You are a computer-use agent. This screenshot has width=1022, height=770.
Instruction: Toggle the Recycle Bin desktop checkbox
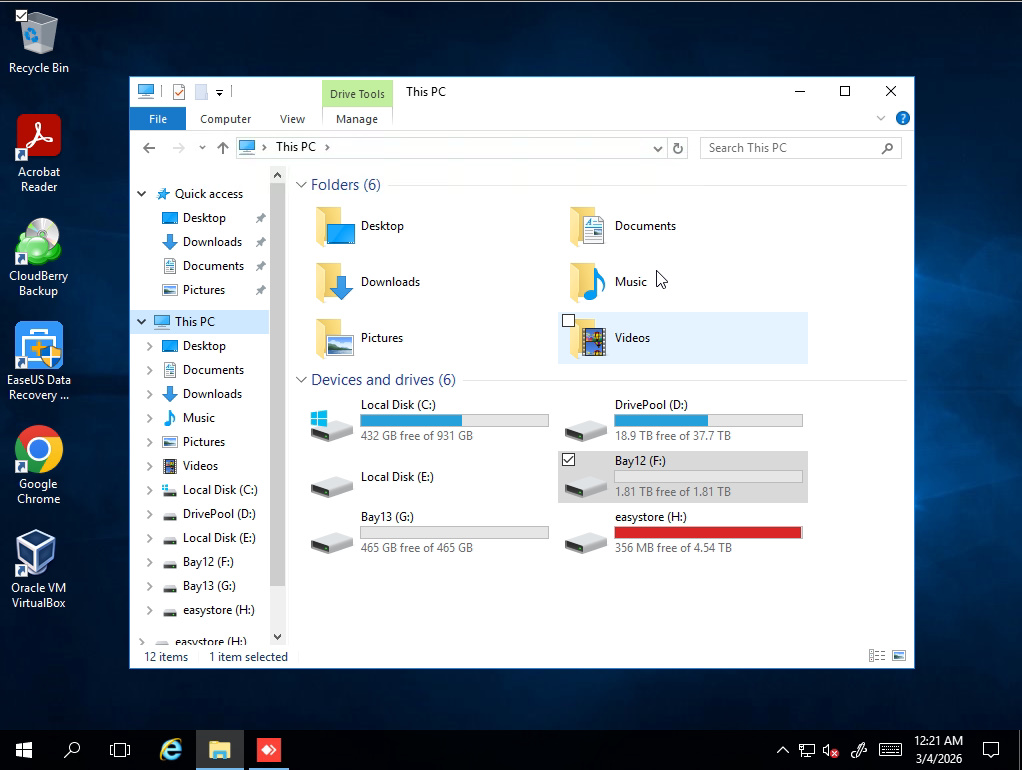click(x=22, y=15)
